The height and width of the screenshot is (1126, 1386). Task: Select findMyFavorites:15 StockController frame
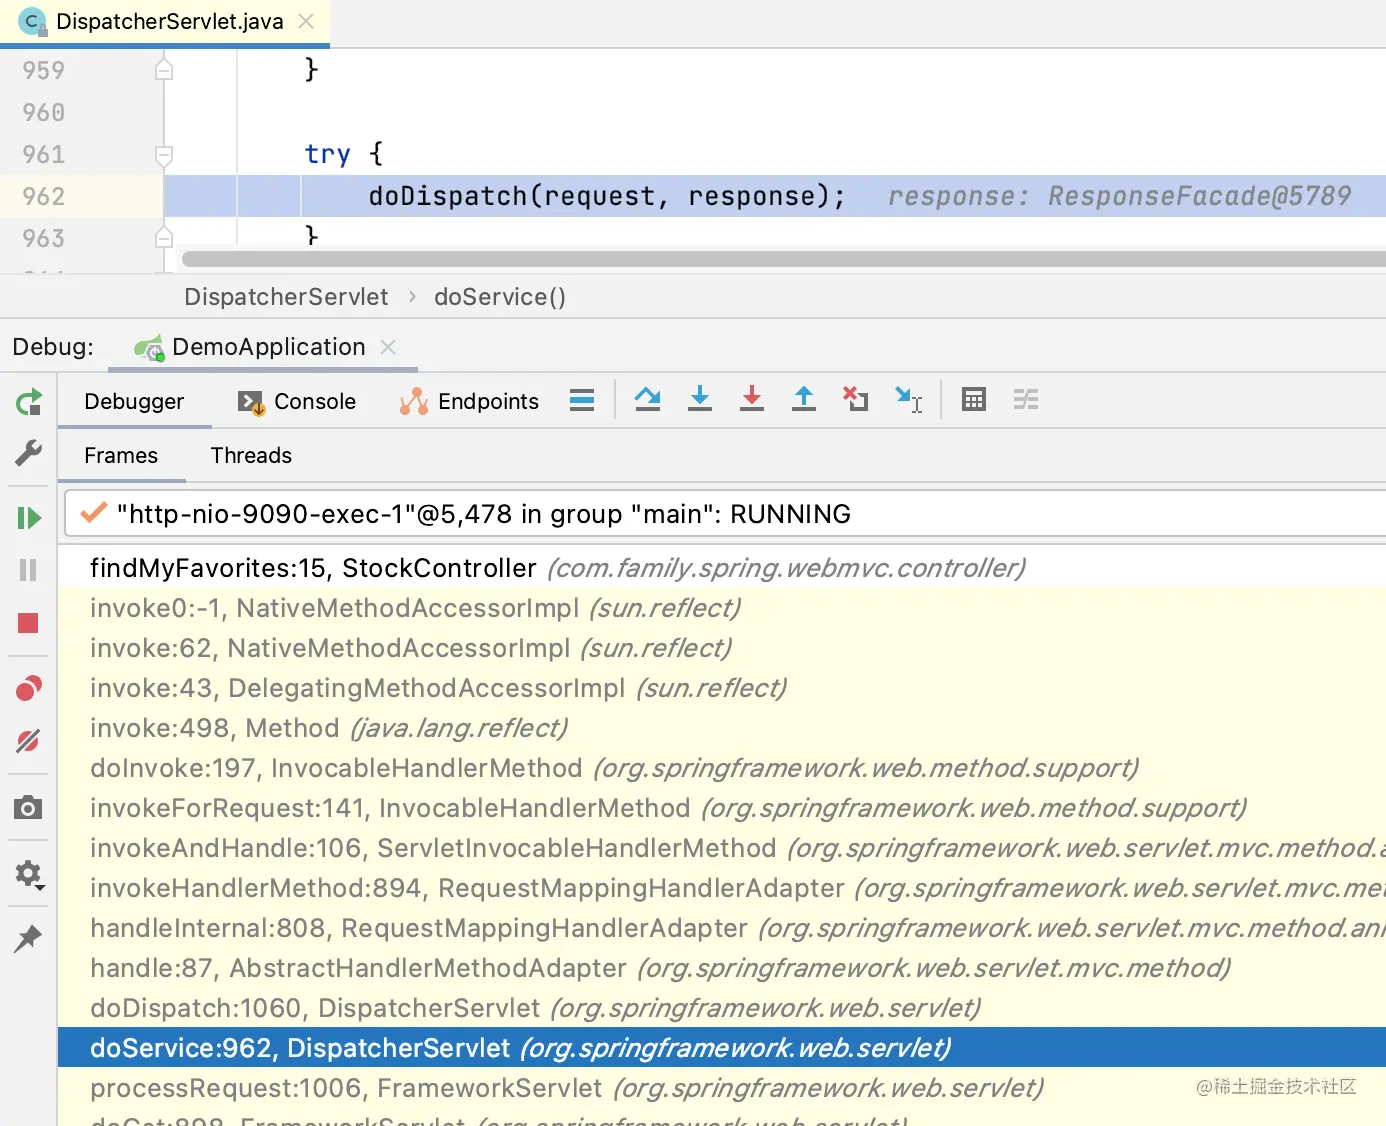[x=722, y=568]
